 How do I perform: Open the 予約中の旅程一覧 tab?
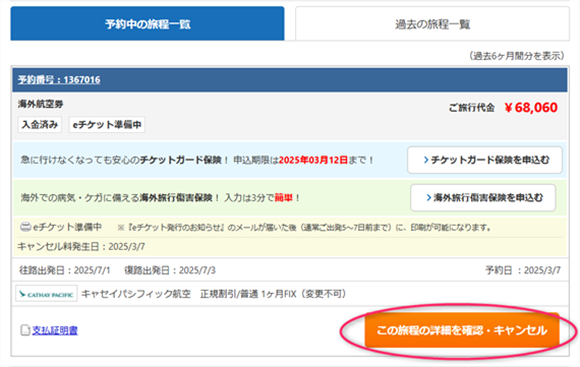tap(147, 24)
